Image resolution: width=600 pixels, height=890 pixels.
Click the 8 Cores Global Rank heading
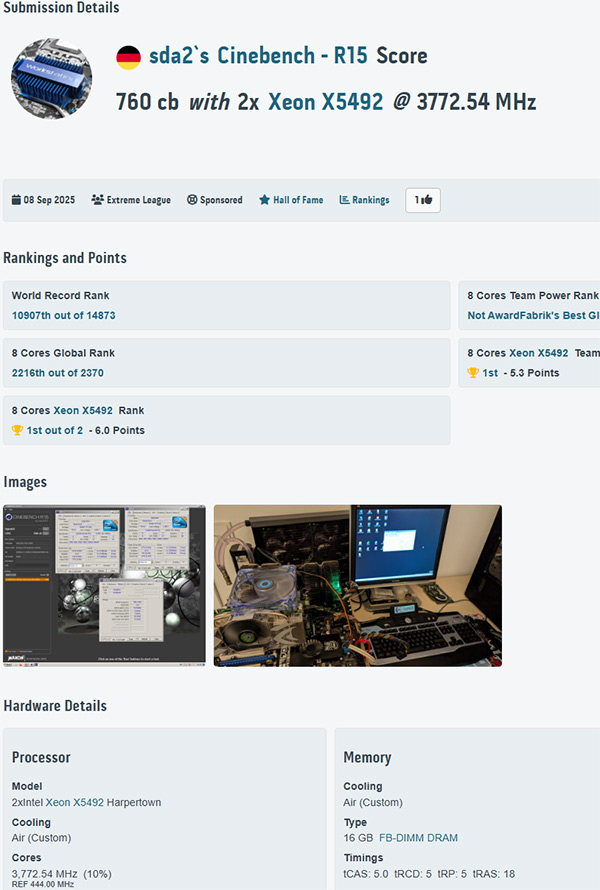pyautogui.click(x=64, y=353)
